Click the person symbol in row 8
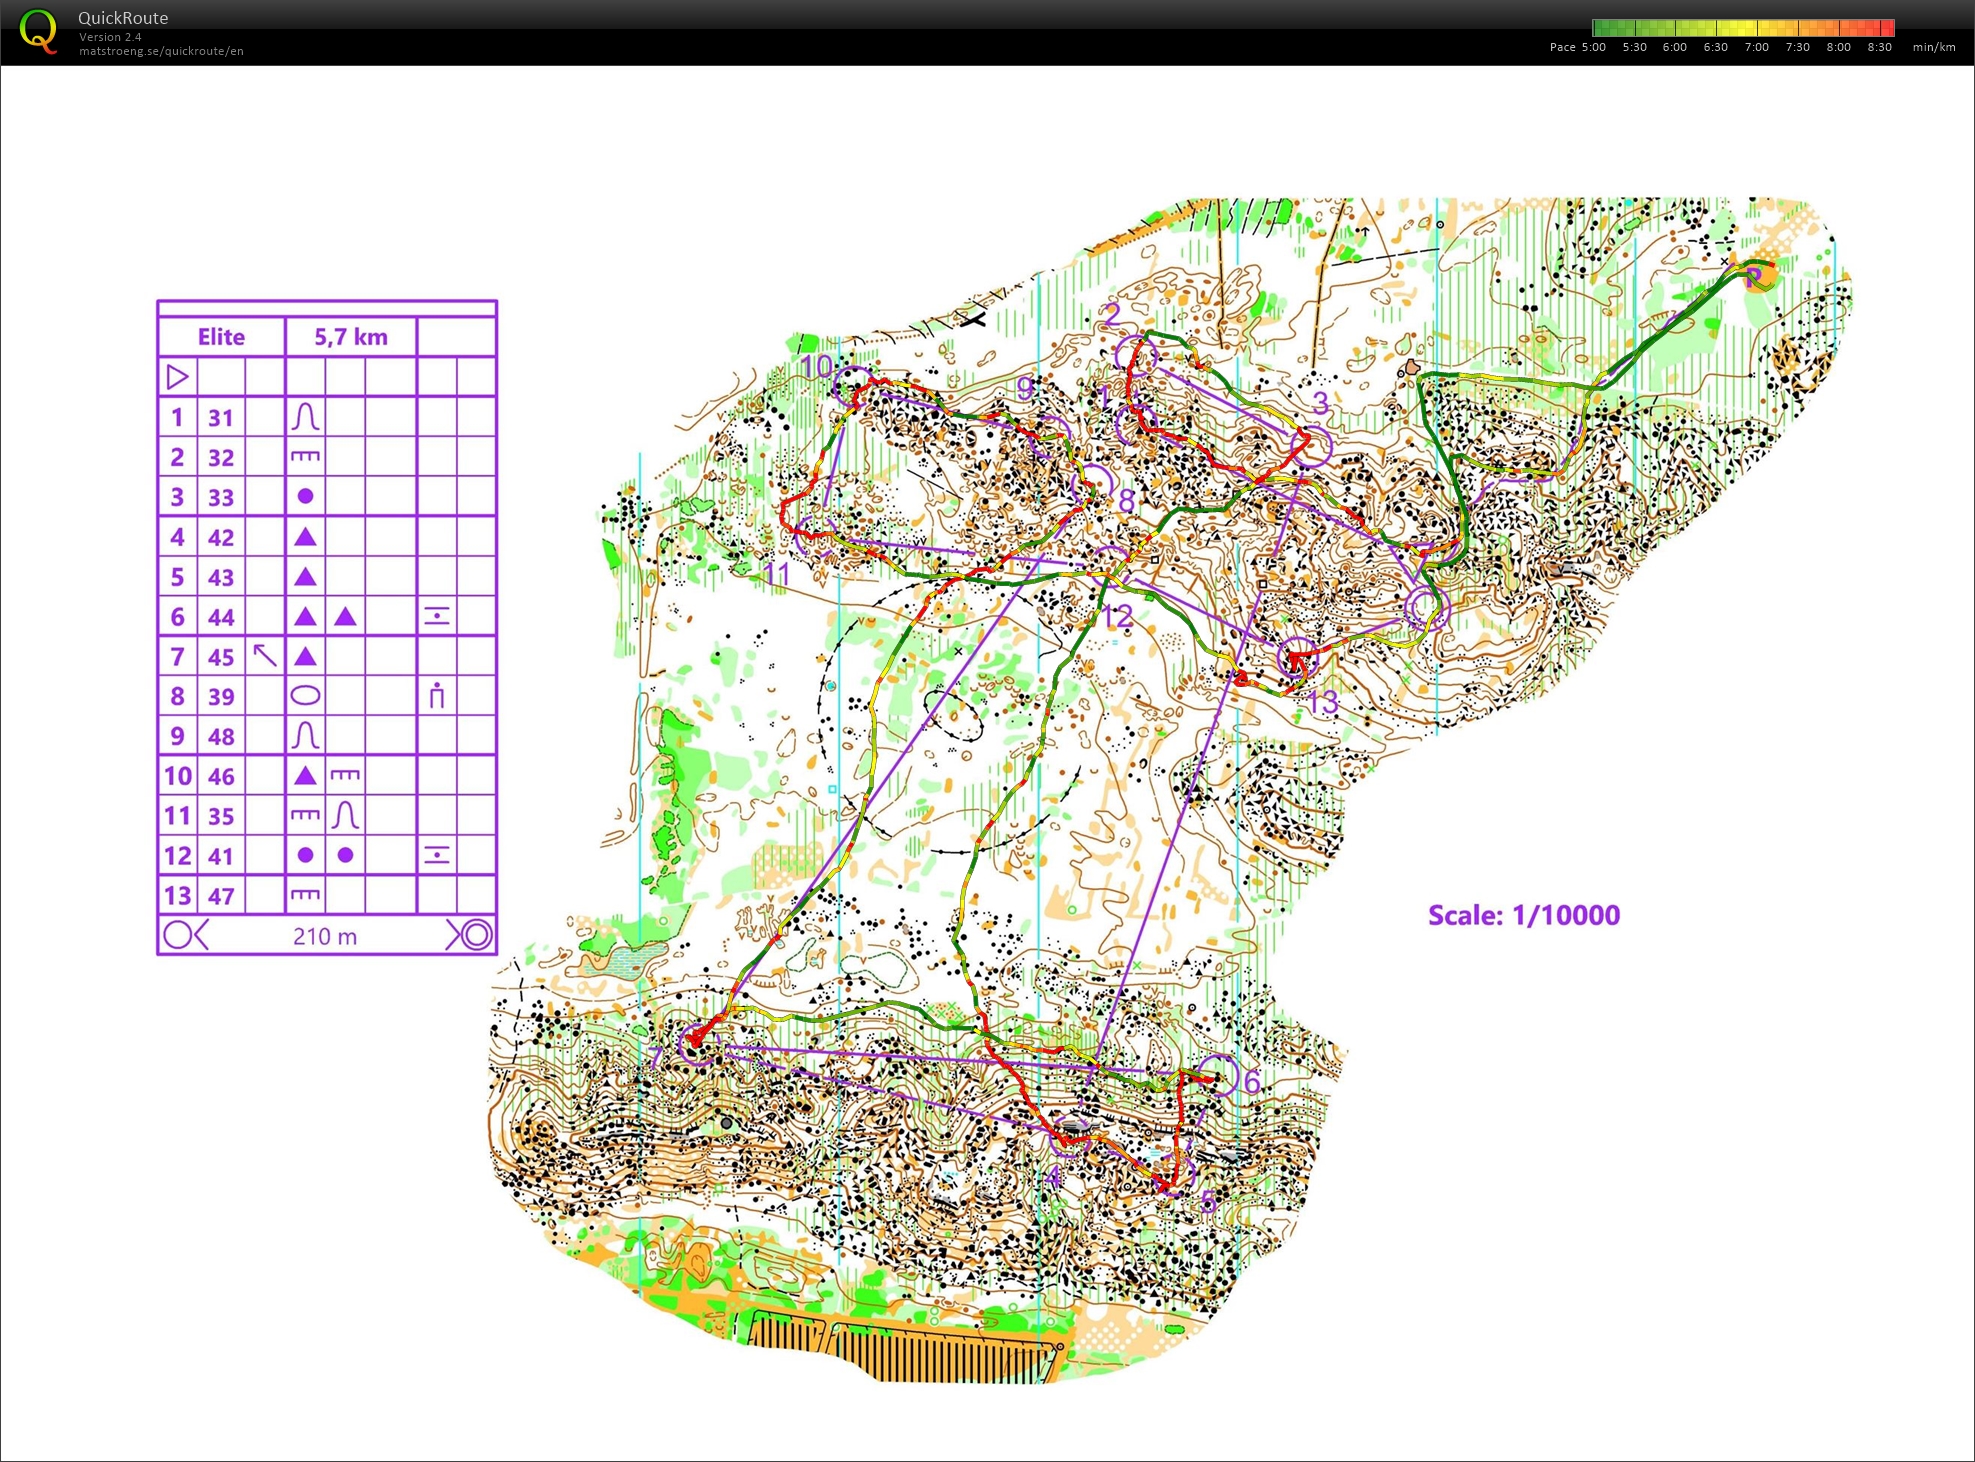 (436, 696)
